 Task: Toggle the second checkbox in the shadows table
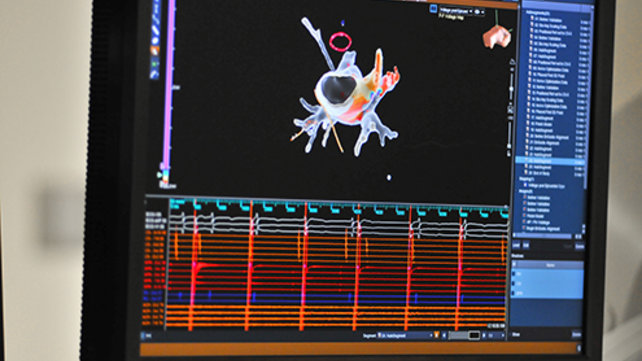pyautogui.click(x=514, y=283)
